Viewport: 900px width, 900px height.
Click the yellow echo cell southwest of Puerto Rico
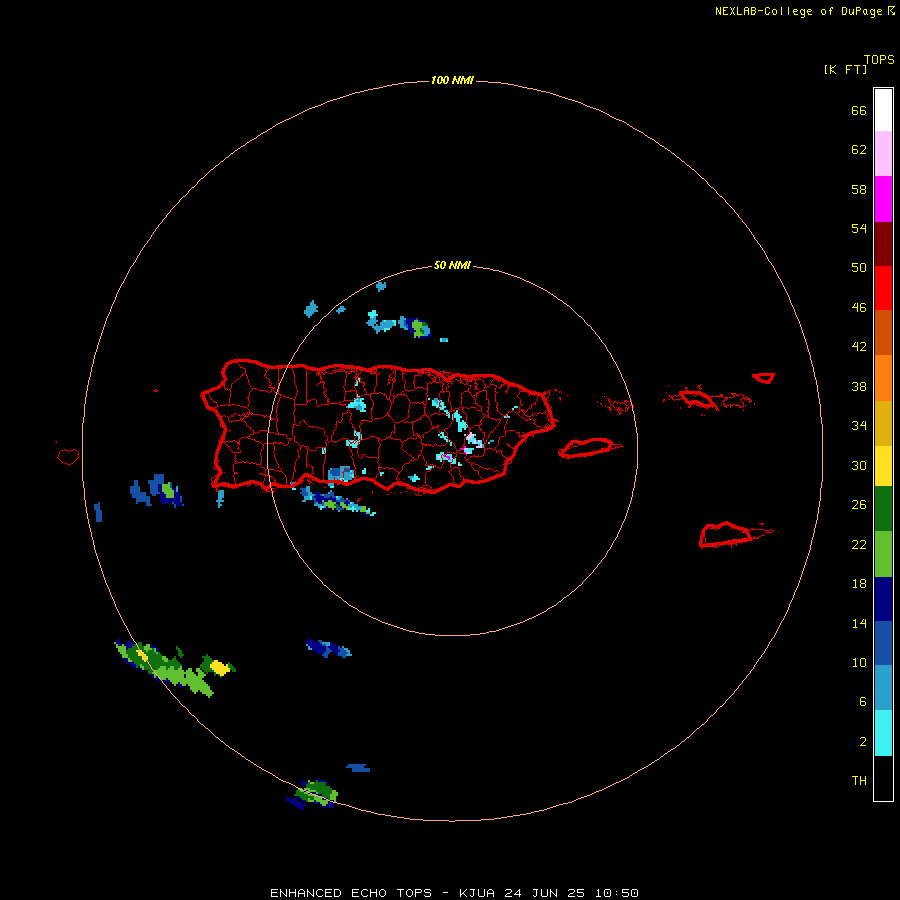[219, 667]
